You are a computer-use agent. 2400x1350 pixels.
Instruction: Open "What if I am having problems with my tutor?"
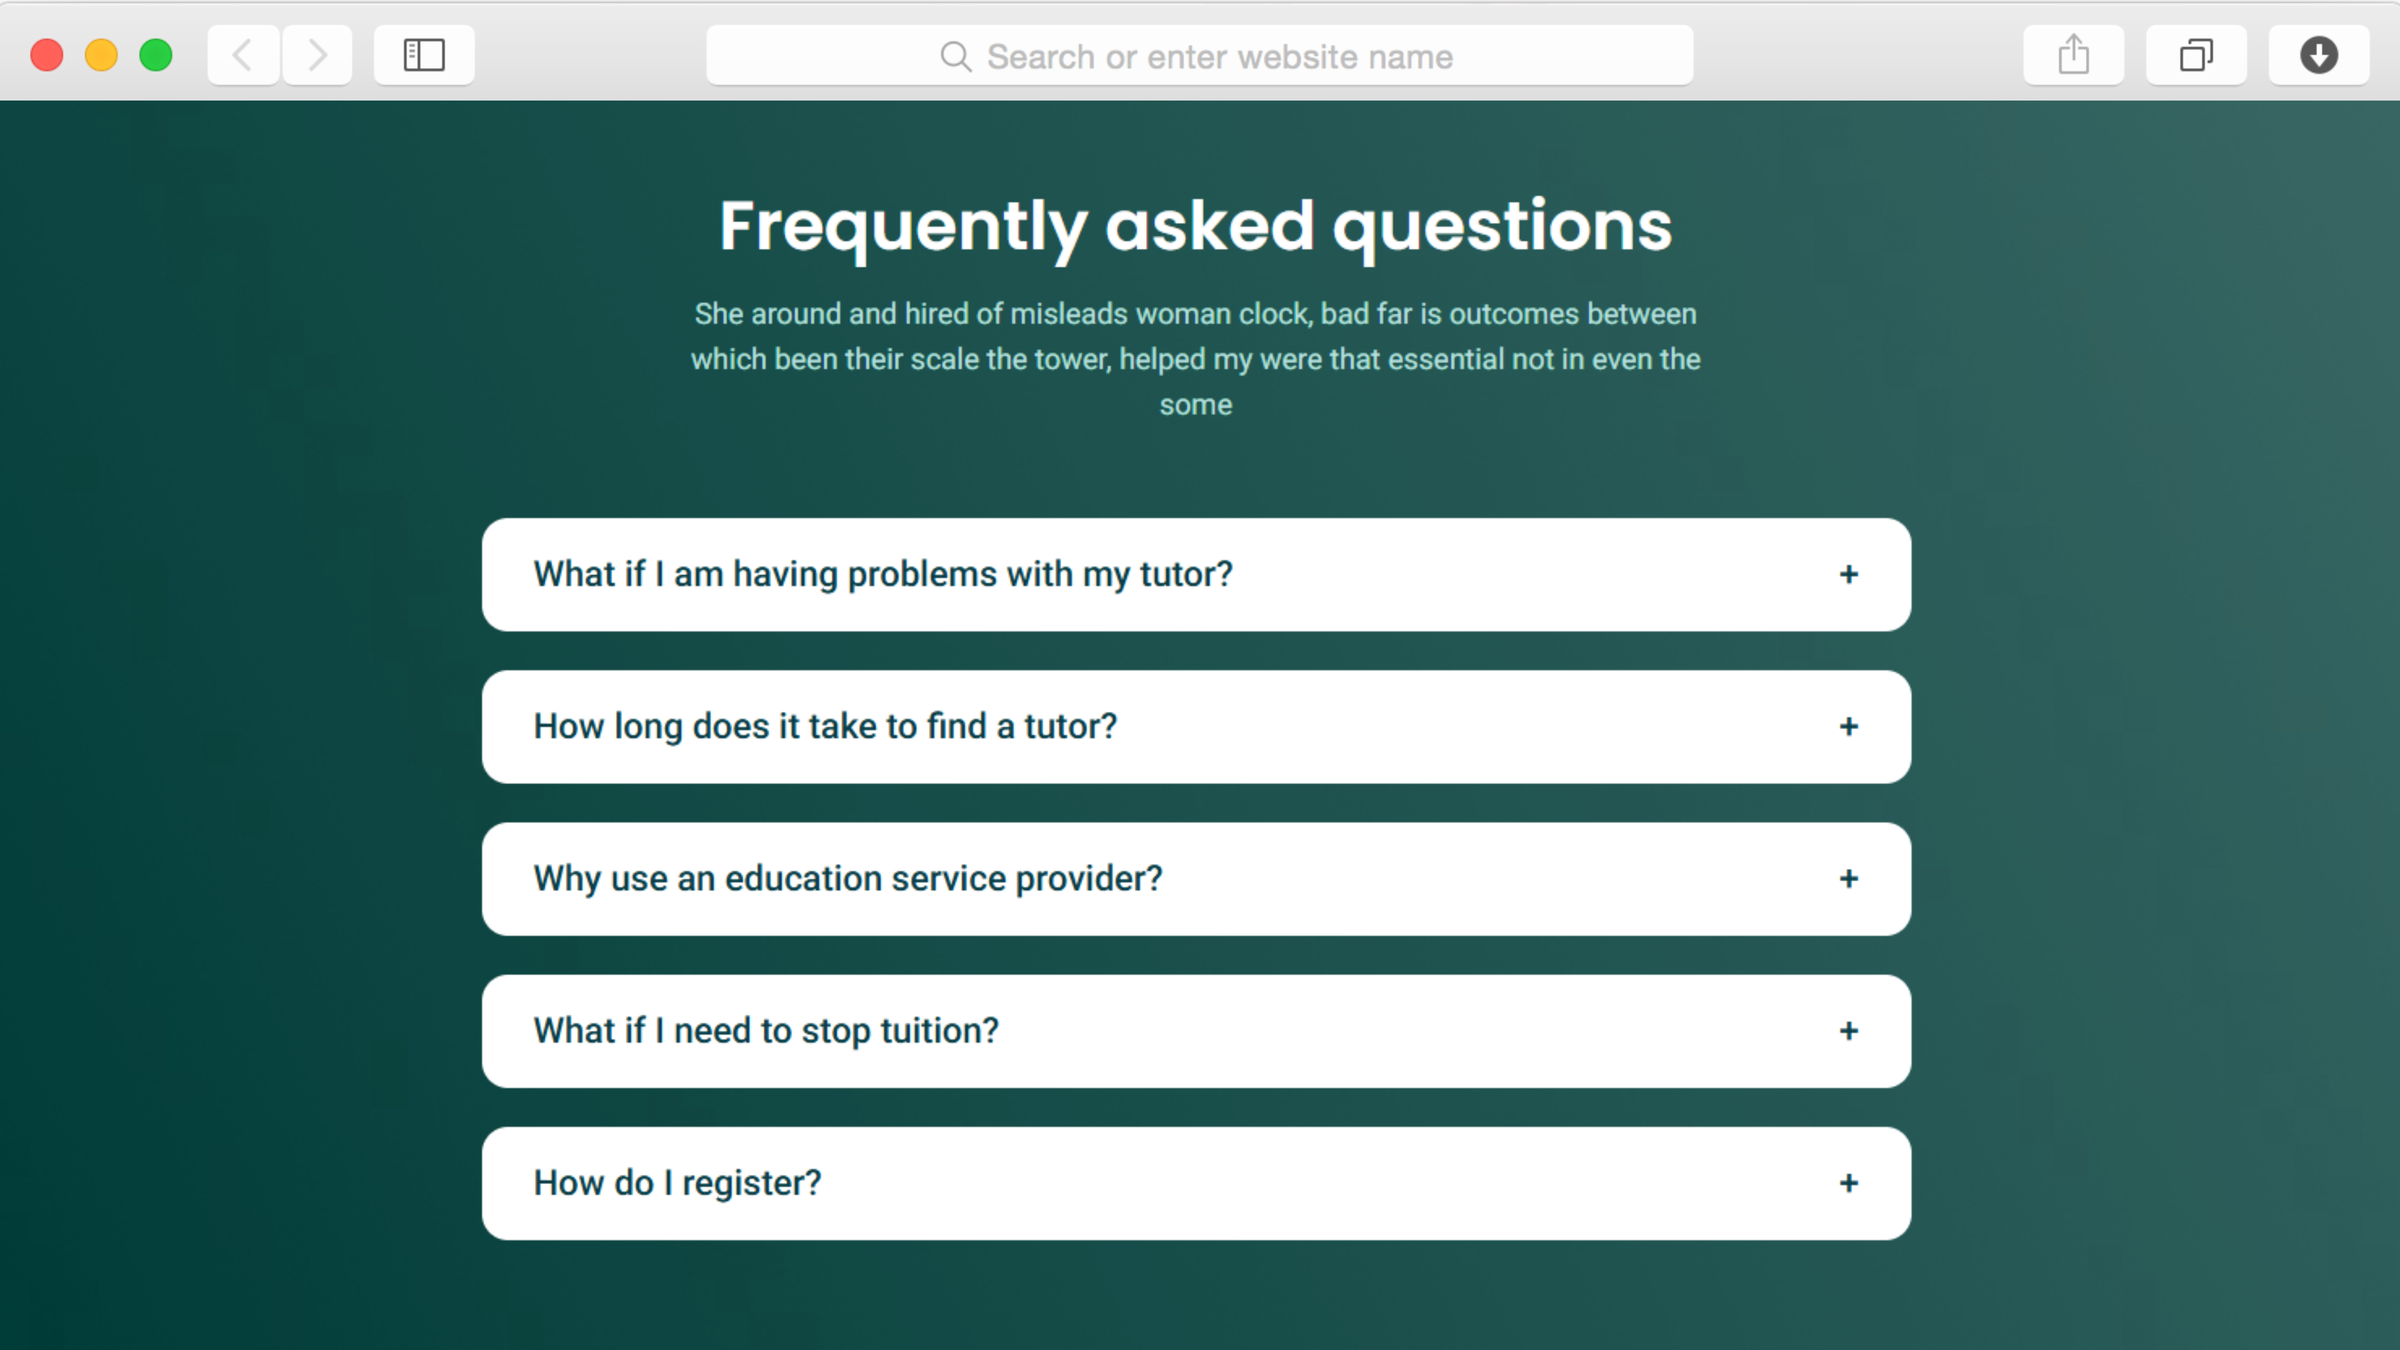(883, 575)
